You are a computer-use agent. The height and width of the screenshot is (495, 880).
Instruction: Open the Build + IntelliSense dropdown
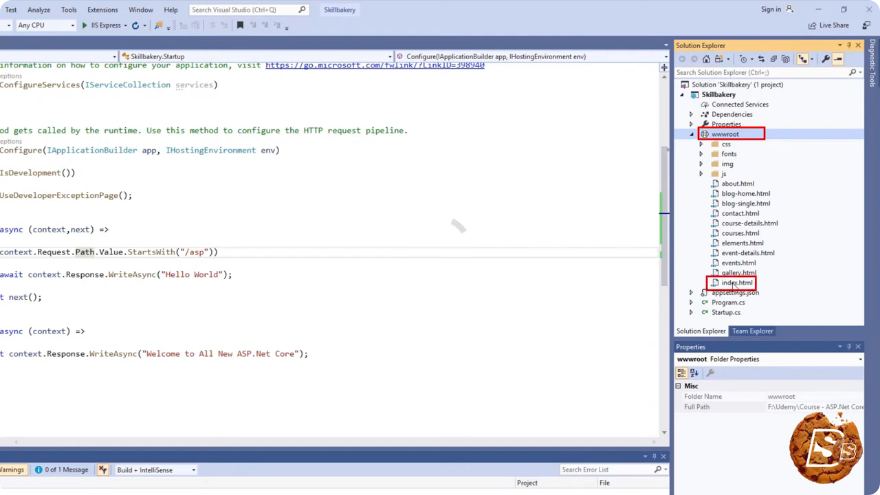pos(156,470)
